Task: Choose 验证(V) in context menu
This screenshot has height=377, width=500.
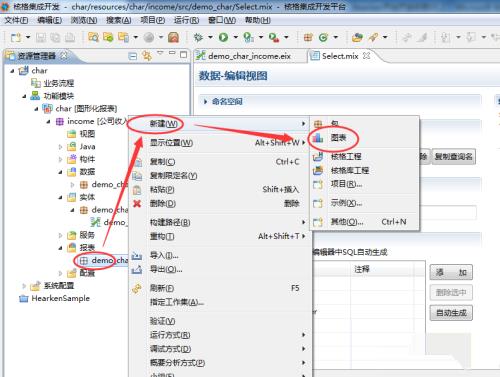Action: click(x=220, y=321)
